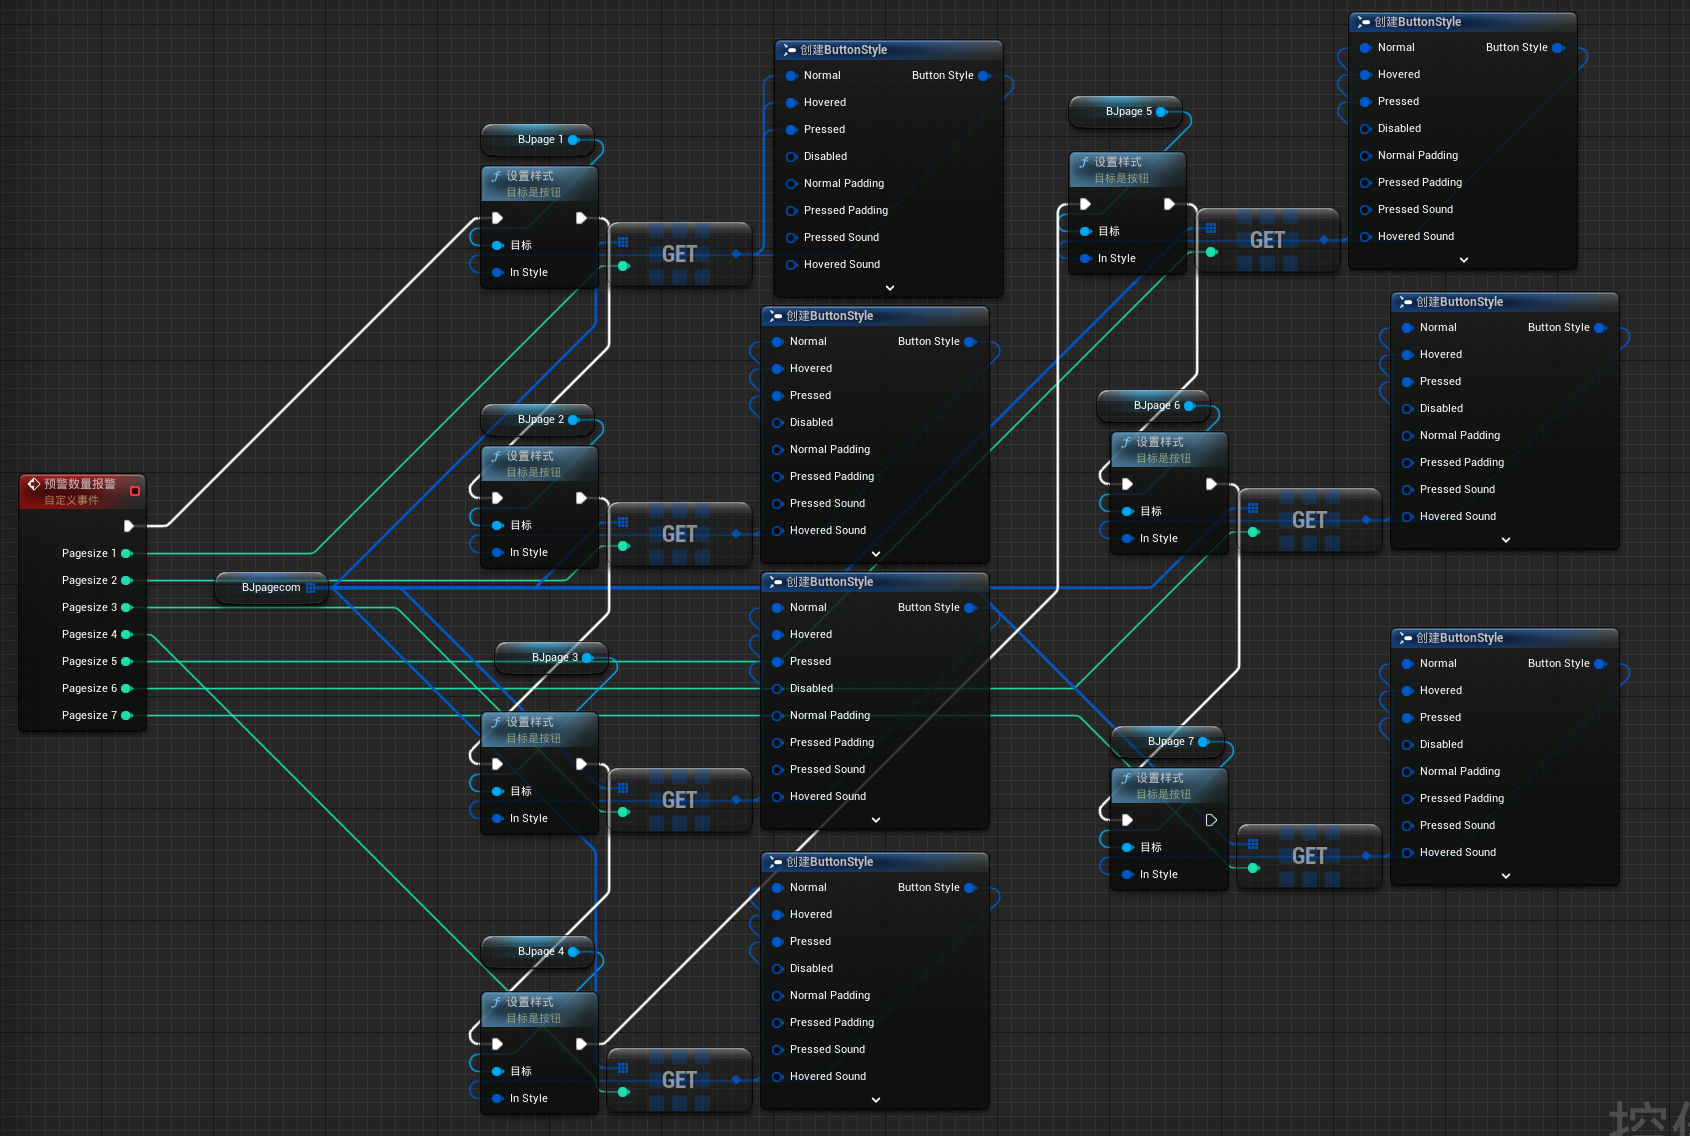1690x1136 pixels.
Task: Select the GET node beside BJpage 3's 设置样式
Action: (x=680, y=800)
